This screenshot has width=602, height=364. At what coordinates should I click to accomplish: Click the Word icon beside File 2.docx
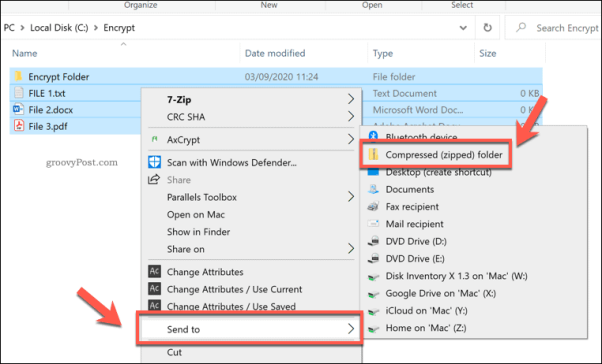coord(18,109)
